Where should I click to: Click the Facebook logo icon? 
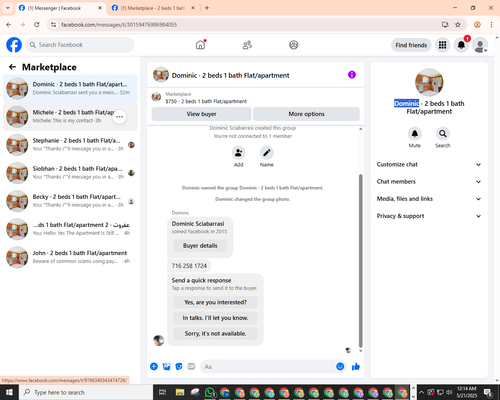(x=14, y=45)
